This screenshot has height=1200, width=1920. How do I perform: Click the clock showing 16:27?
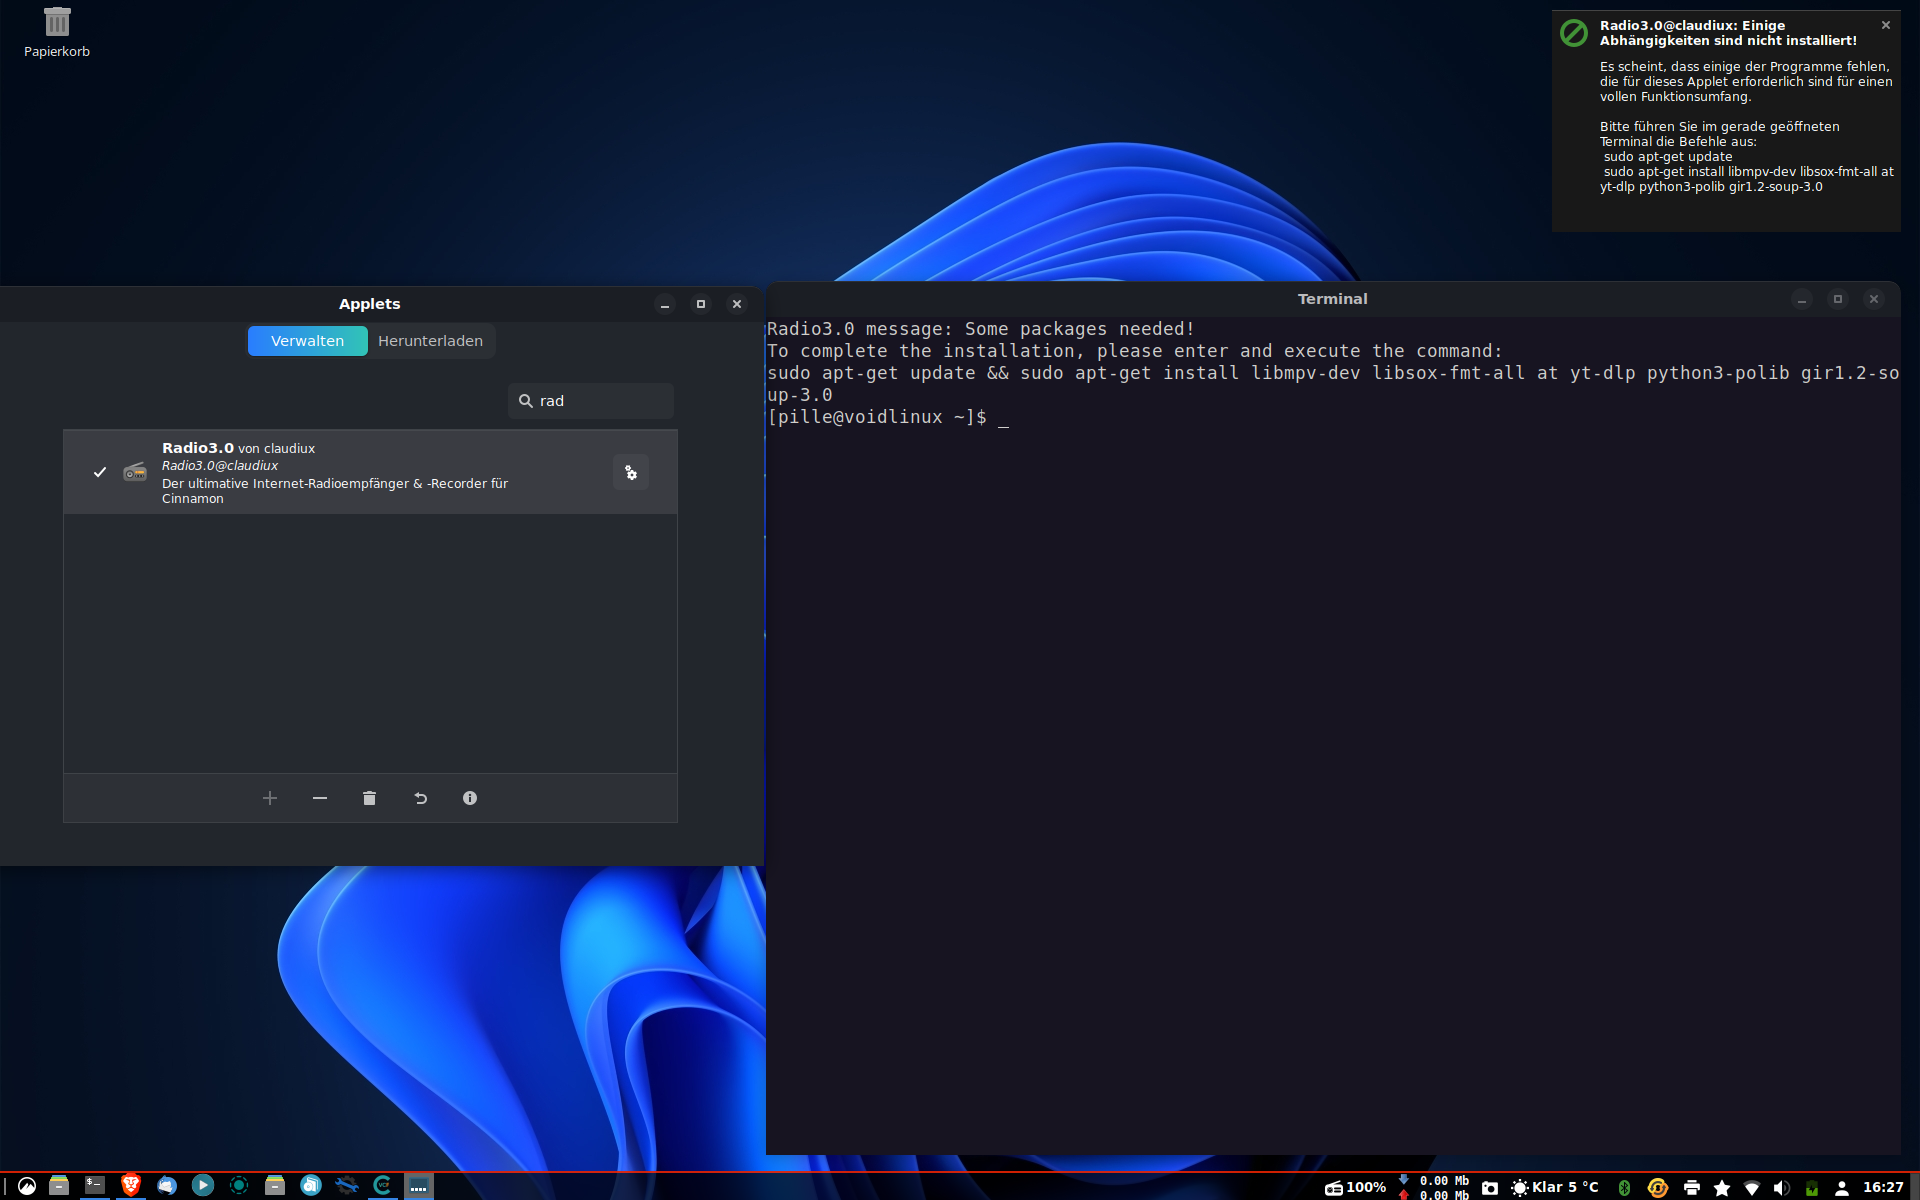[x=1883, y=1187]
